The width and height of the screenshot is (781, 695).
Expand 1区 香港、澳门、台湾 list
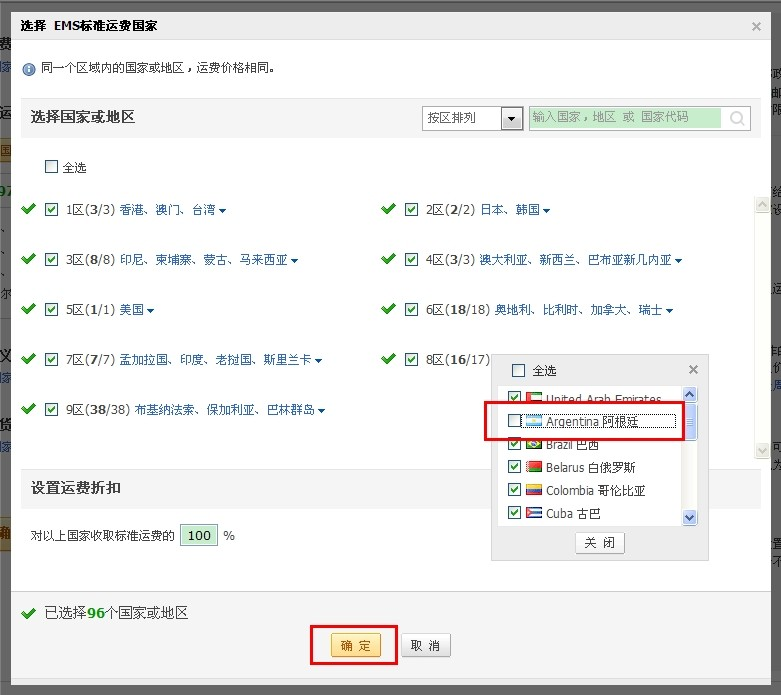(223, 211)
